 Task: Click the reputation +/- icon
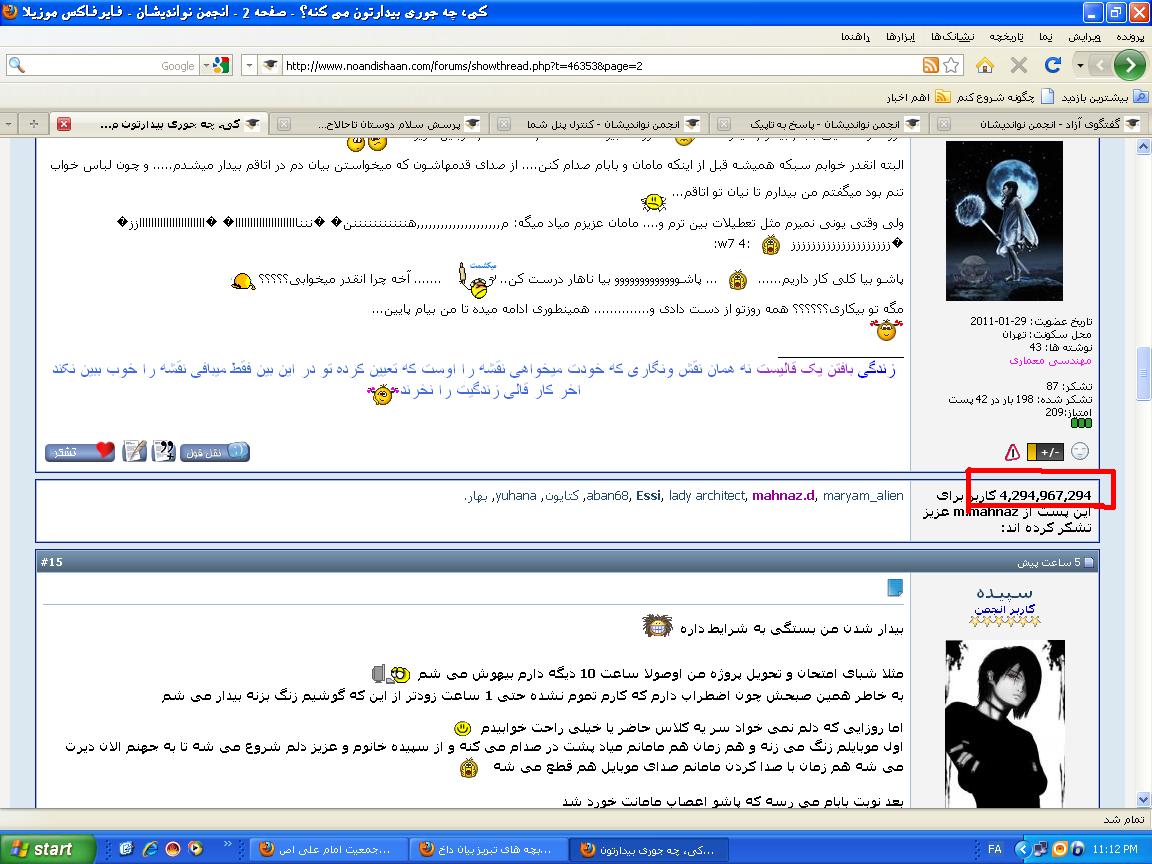pyautogui.click(x=1045, y=452)
